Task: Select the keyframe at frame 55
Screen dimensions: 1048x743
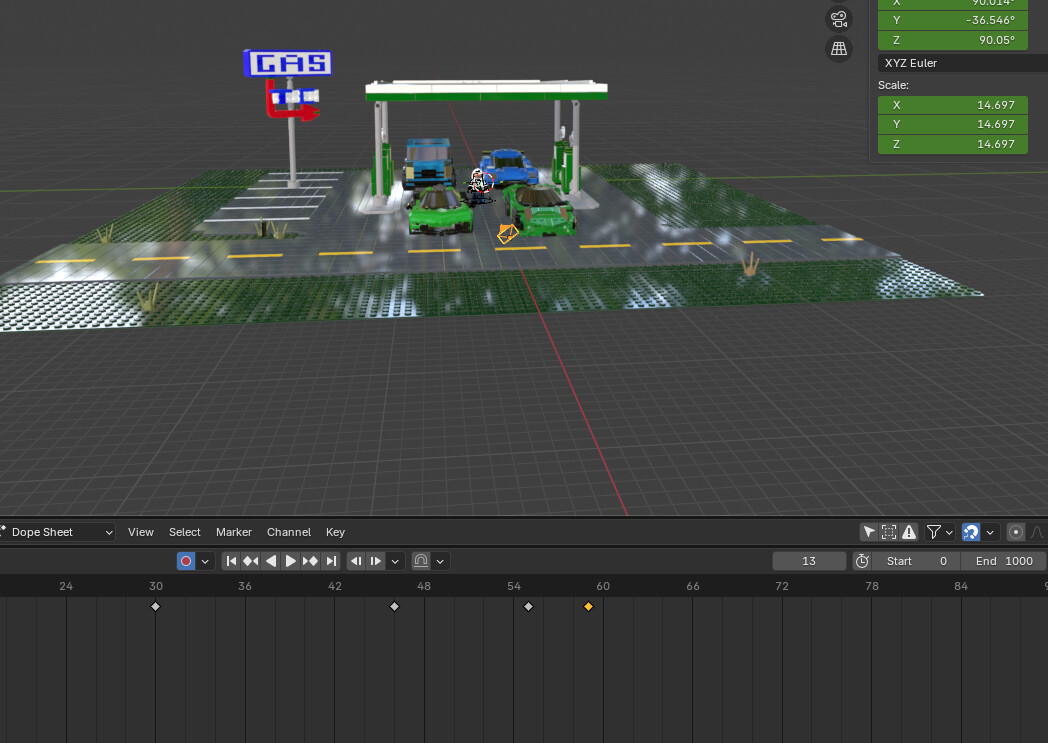Action: [529, 607]
